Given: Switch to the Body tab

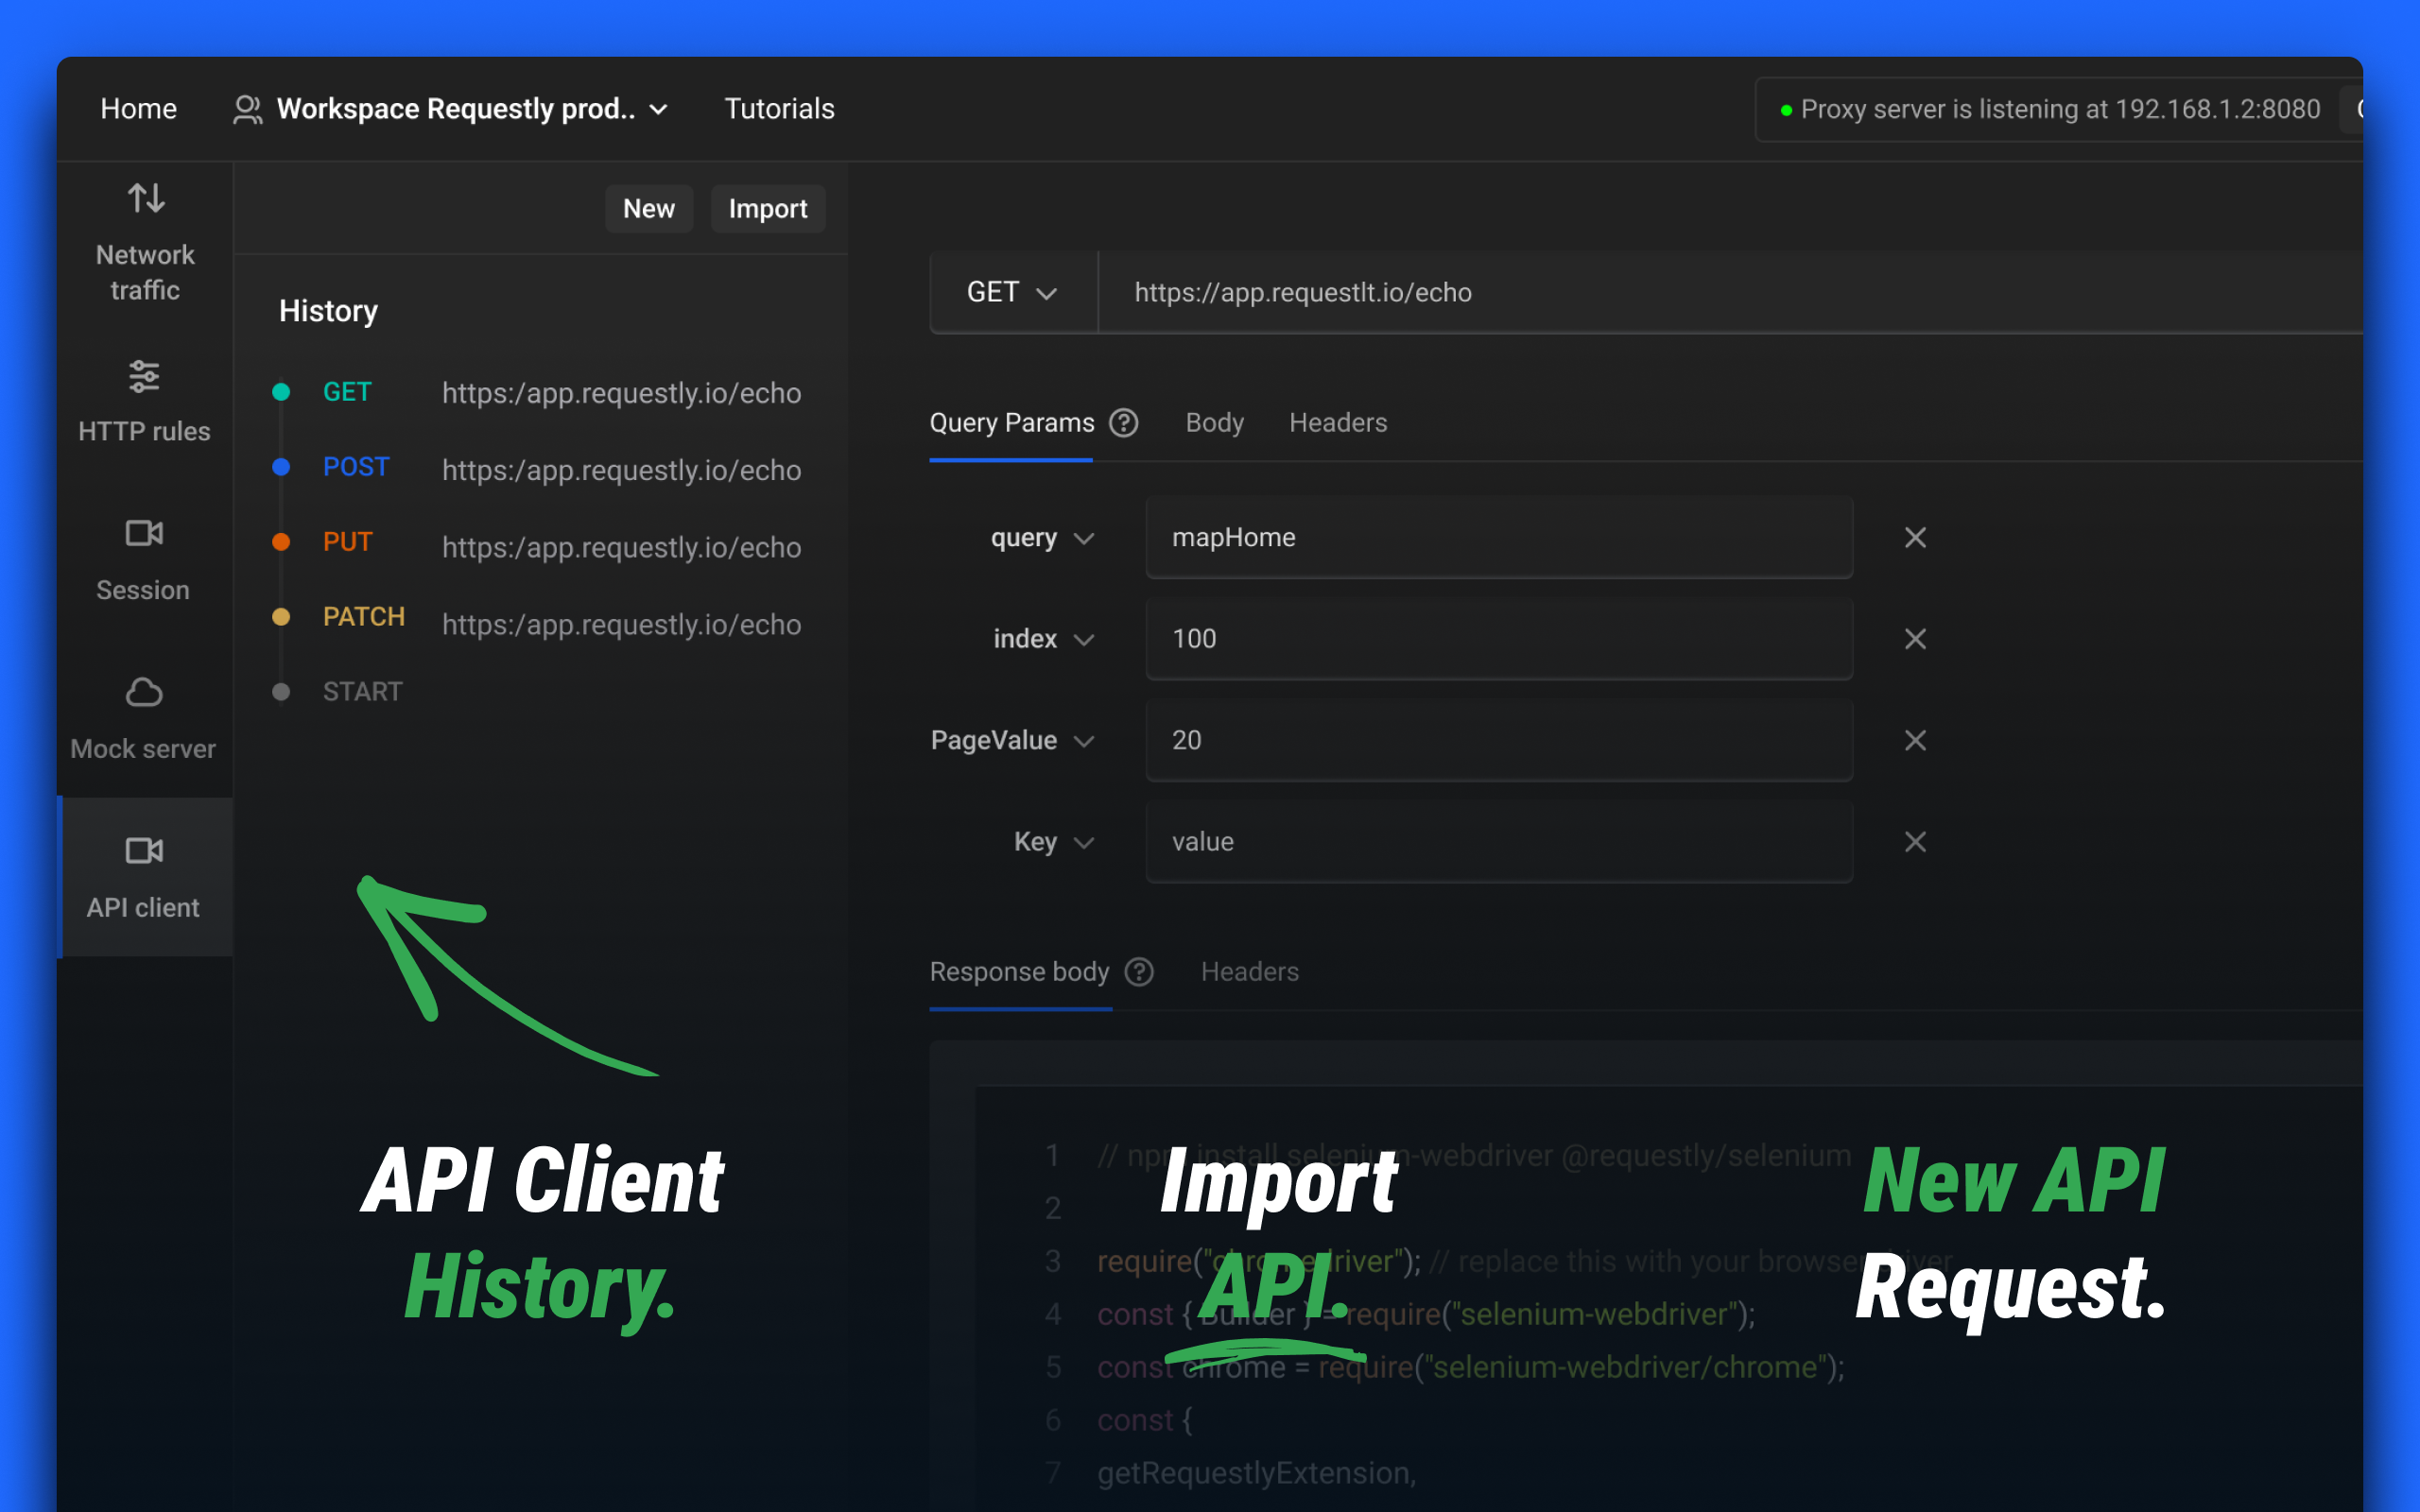Looking at the screenshot, I should click(1213, 423).
